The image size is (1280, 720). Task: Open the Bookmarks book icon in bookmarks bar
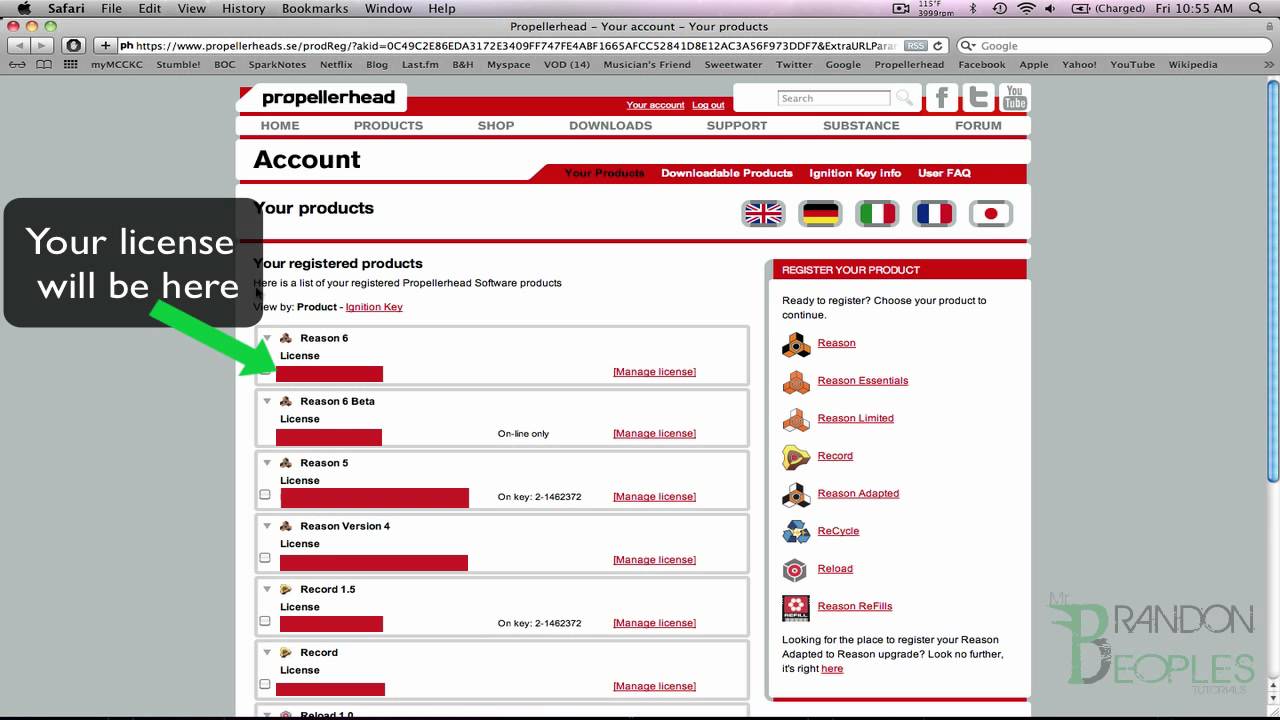pos(44,65)
